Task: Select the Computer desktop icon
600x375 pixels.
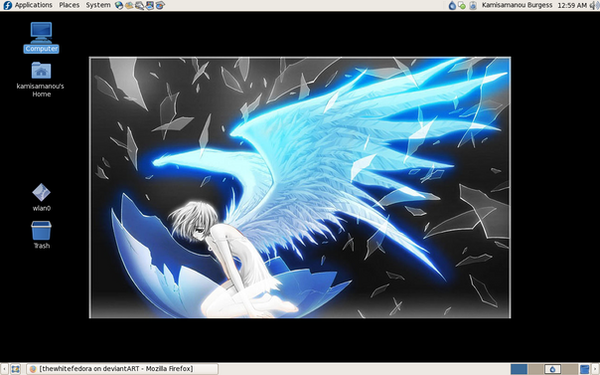Action: click(41, 38)
